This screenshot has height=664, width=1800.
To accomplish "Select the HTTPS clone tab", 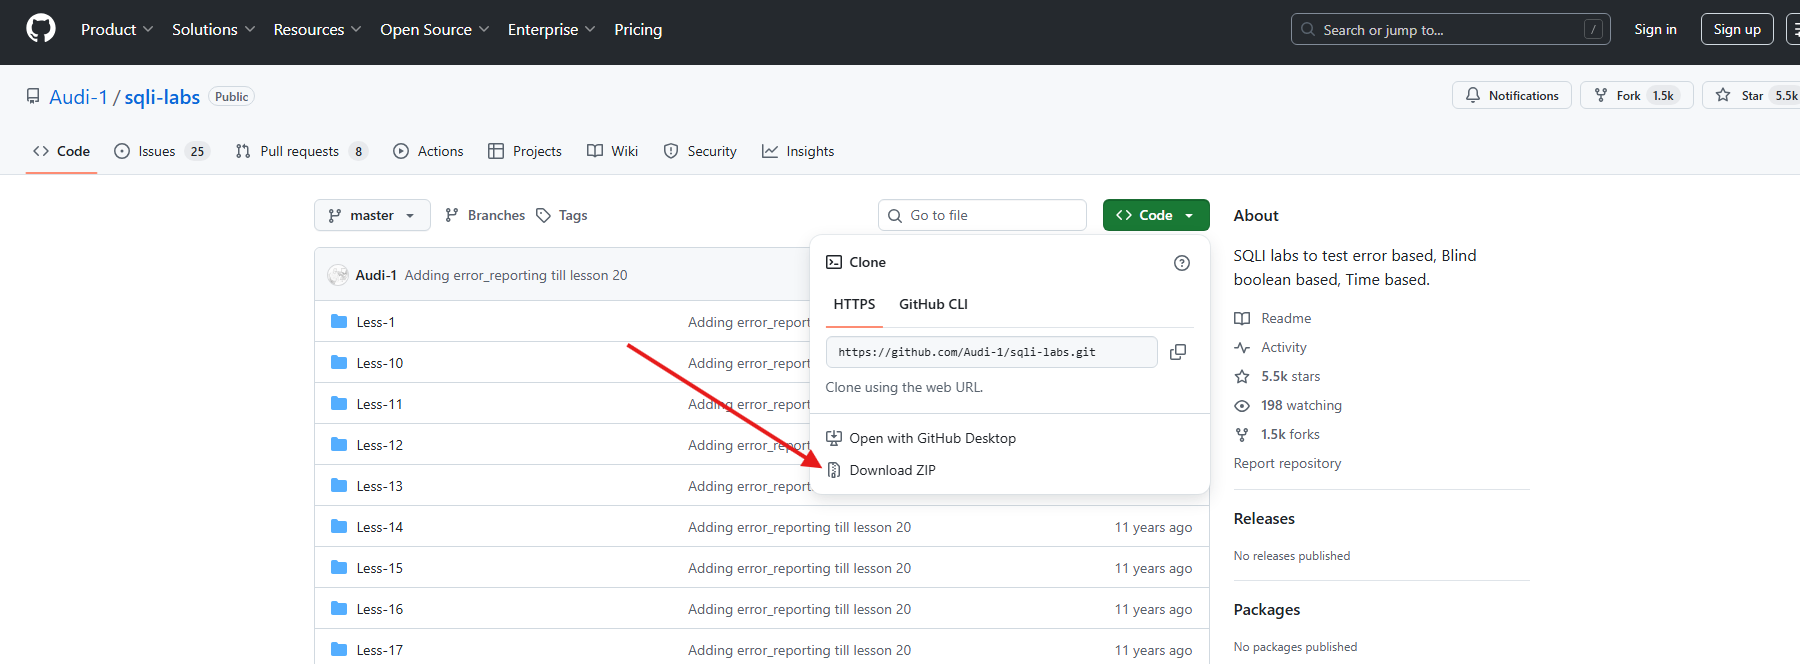I will 854,304.
